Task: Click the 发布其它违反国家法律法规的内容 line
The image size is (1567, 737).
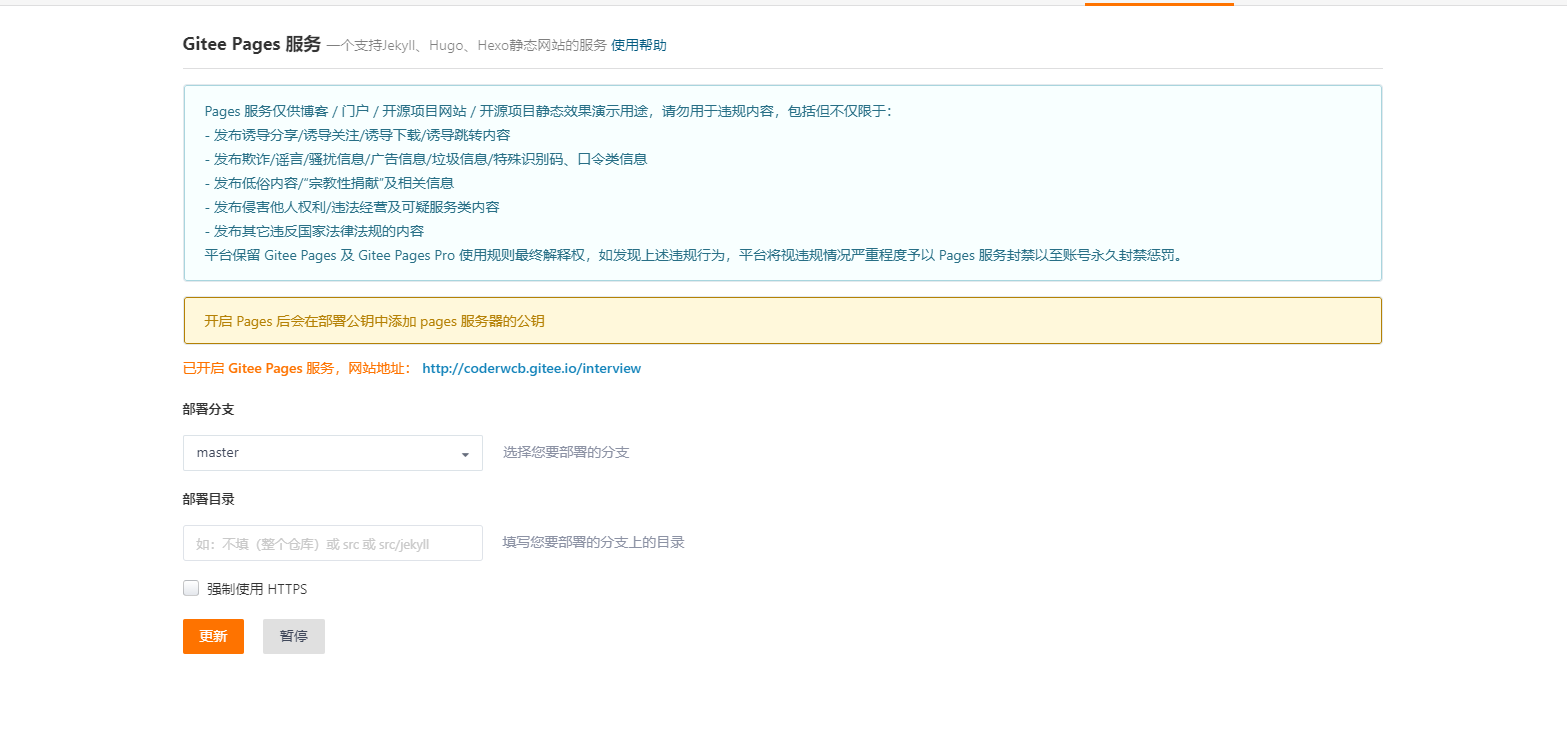Action: click(x=314, y=231)
